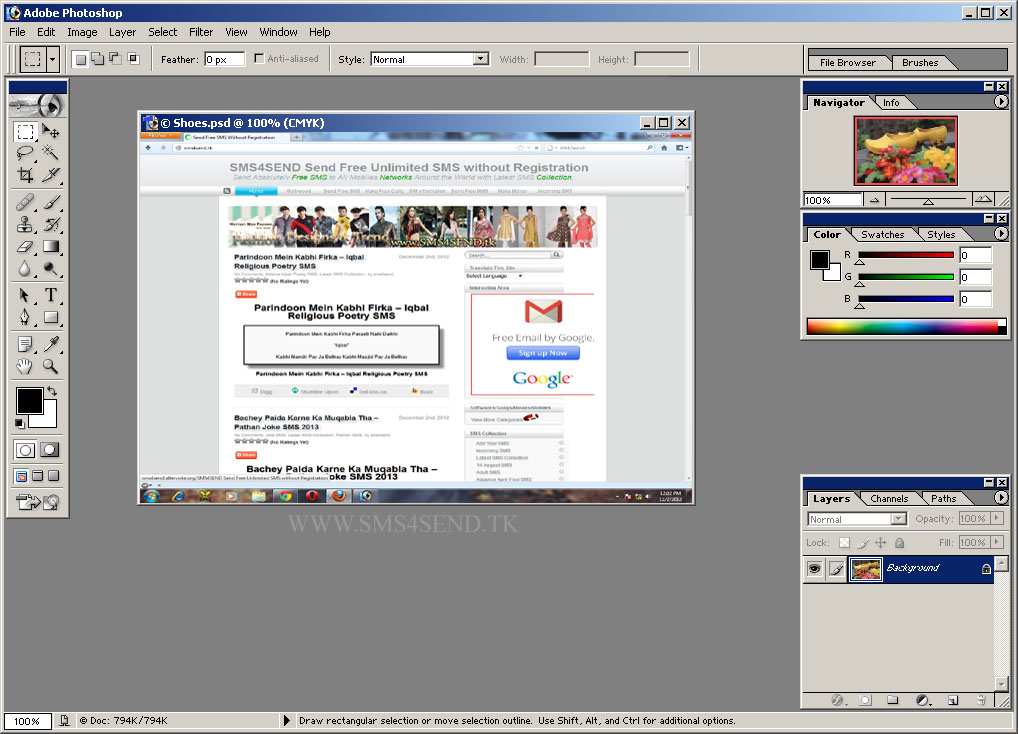Click the Navigator zoom out button
This screenshot has width=1018, height=734.
coord(874,200)
